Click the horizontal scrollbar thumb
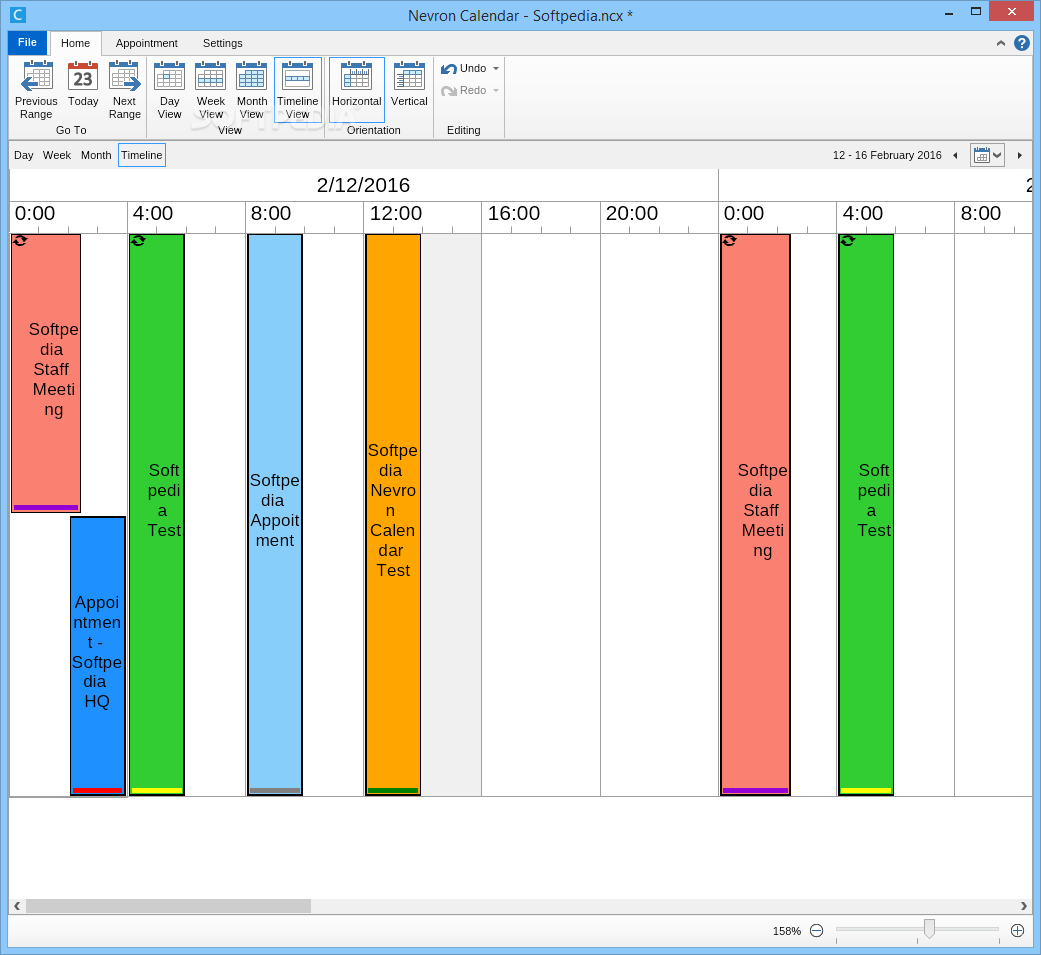The image size is (1041, 955). coord(168,906)
